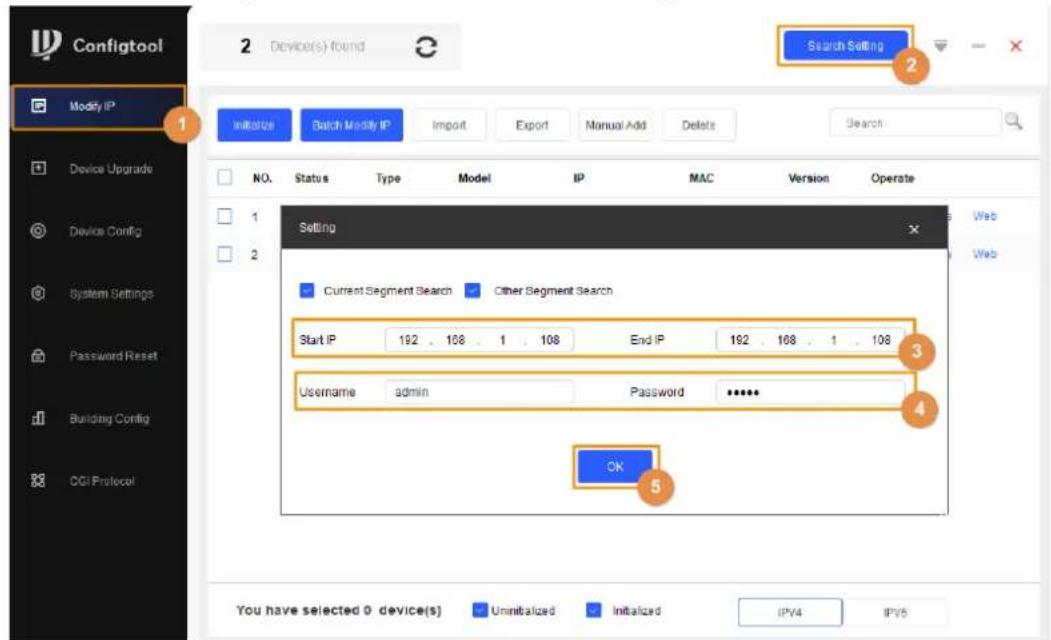Click the device Search input field
The height and width of the screenshot is (640, 1051).
pos(914,123)
